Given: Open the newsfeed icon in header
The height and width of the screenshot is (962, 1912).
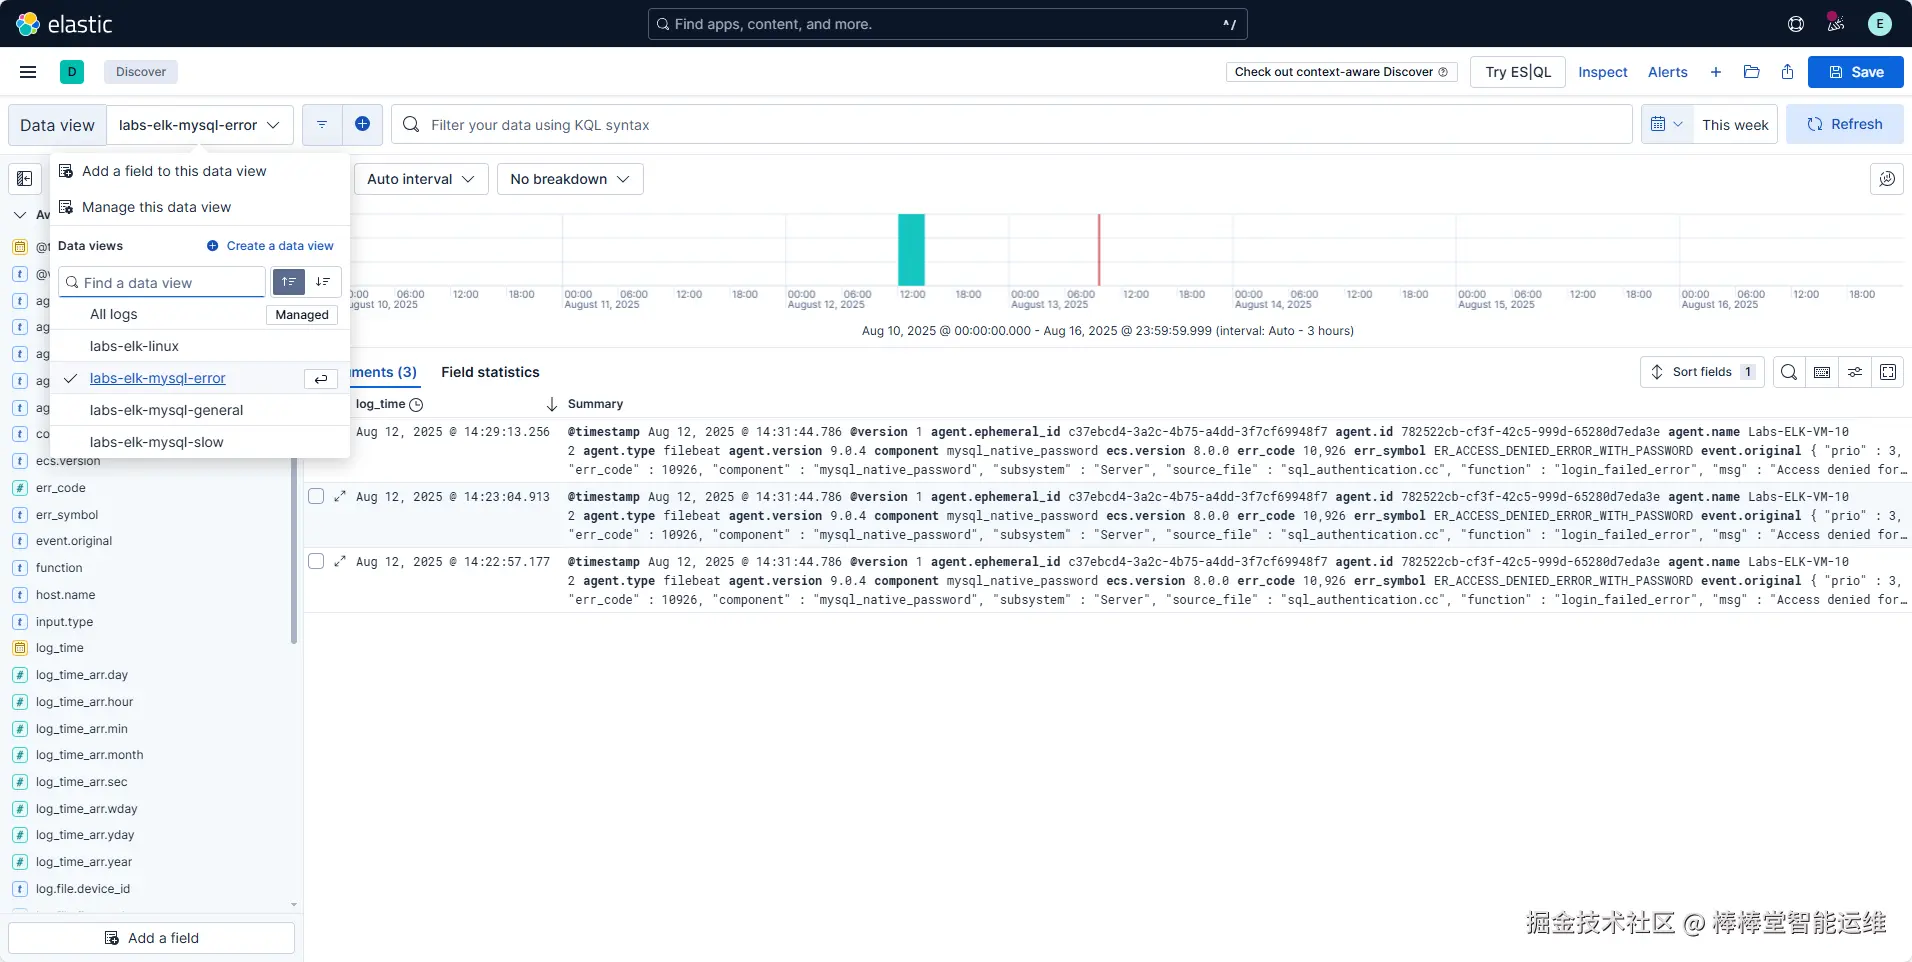Looking at the screenshot, I should click(x=1836, y=23).
